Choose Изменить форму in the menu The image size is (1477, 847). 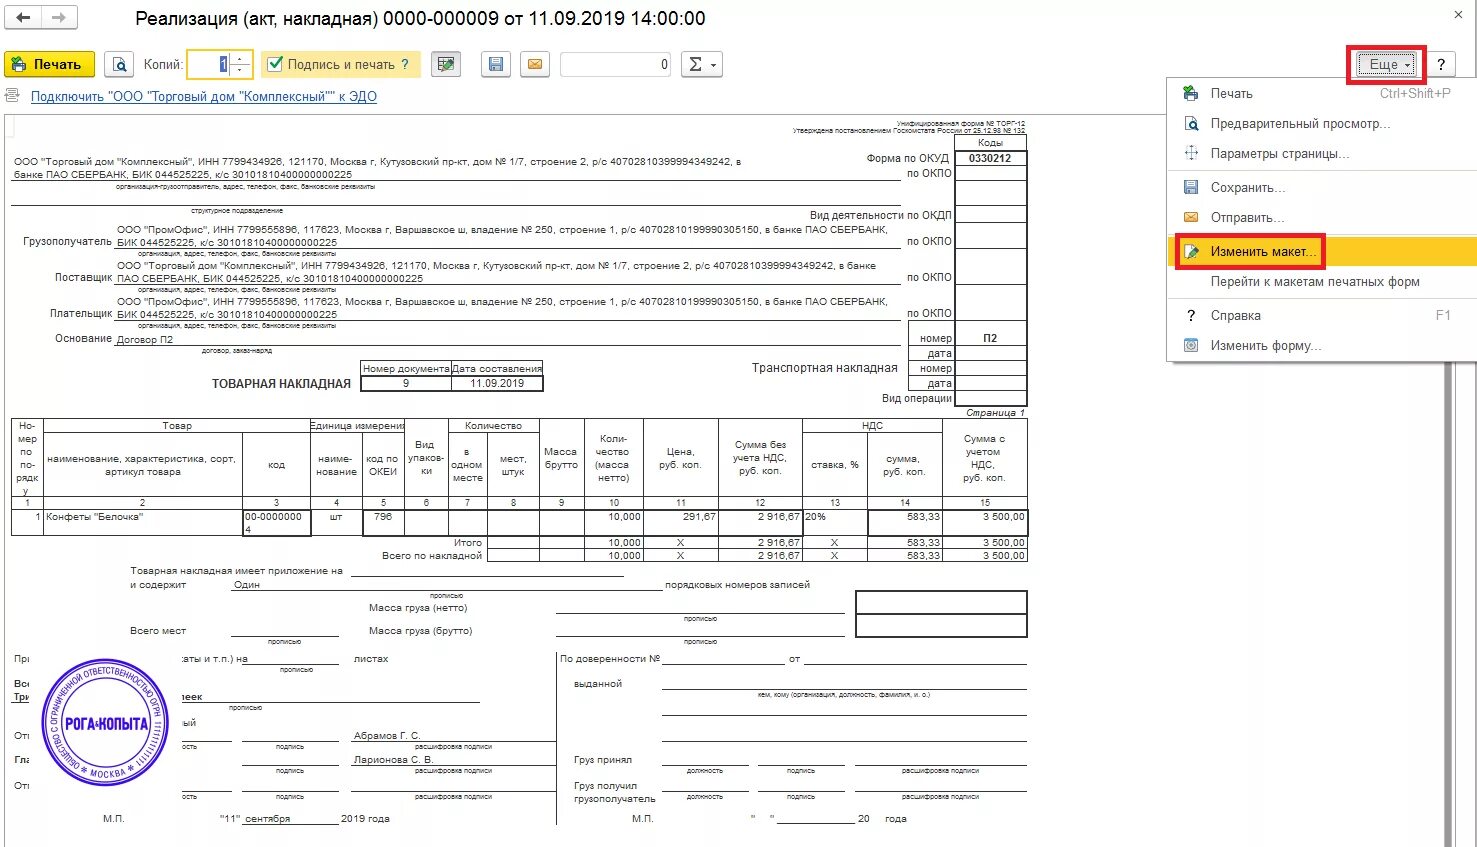[1320, 345]
